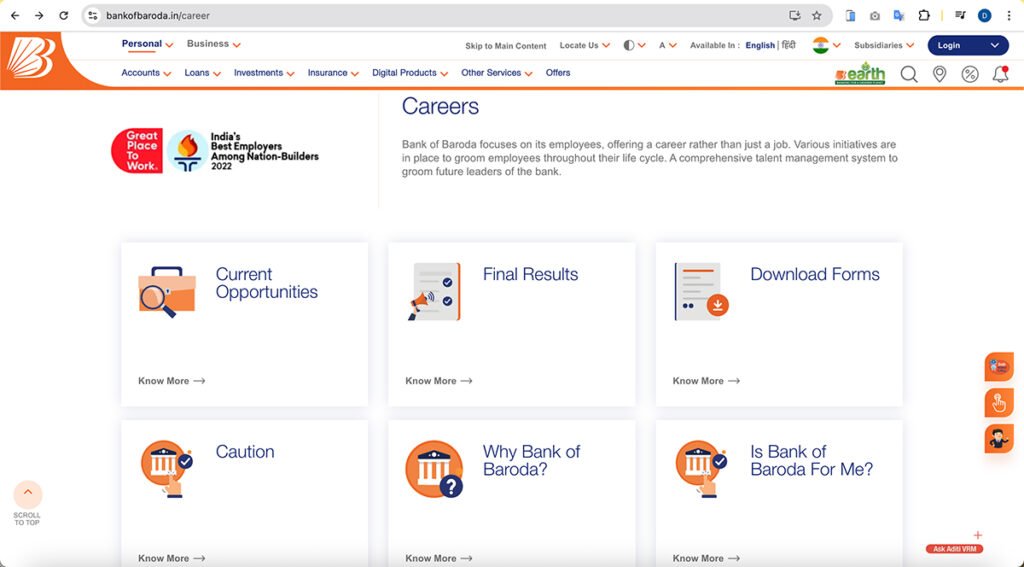Open the Is Bank of Baroda For Me? heading
The height and width of the screenshot is (567, 1024).
point(811,461)
